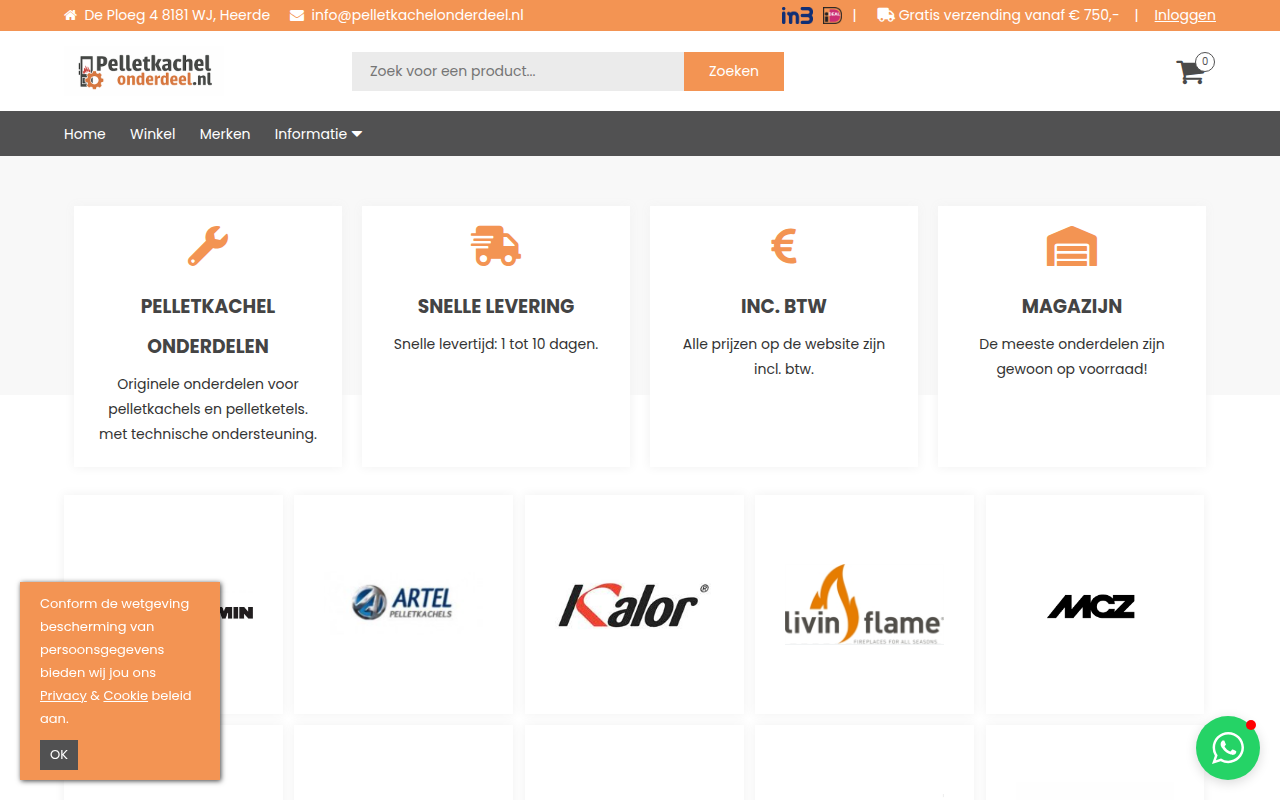Click the Pelletkachelonderdeel.nl site logo

point(145,71)
